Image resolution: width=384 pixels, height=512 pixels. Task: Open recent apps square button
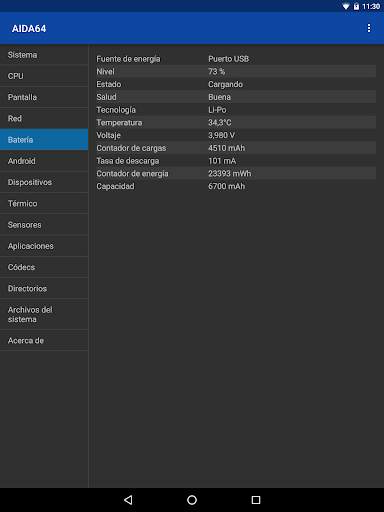[256, 500]
